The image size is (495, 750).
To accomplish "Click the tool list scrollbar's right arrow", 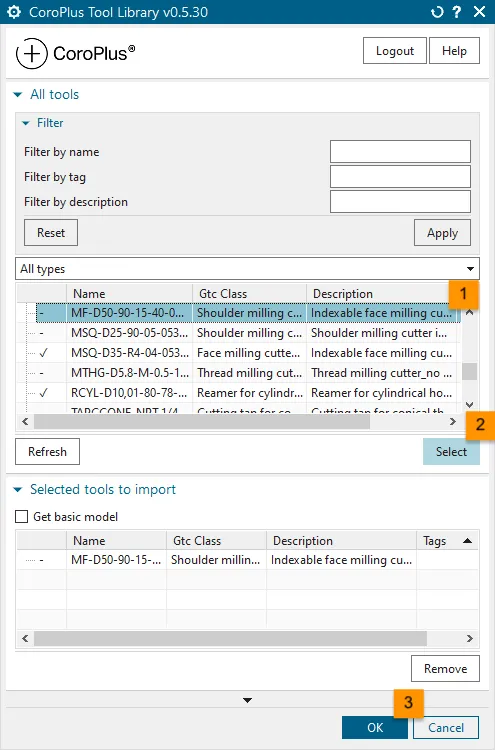I will [x=452, y=421].
